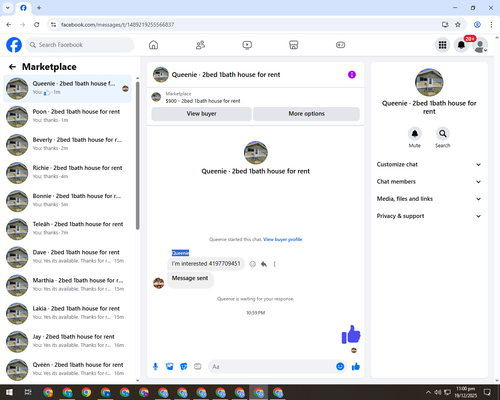Viewport: 500px width, 400px height.
Task: Select Queenie's conversation at top of list
Action: click(68, 89)
